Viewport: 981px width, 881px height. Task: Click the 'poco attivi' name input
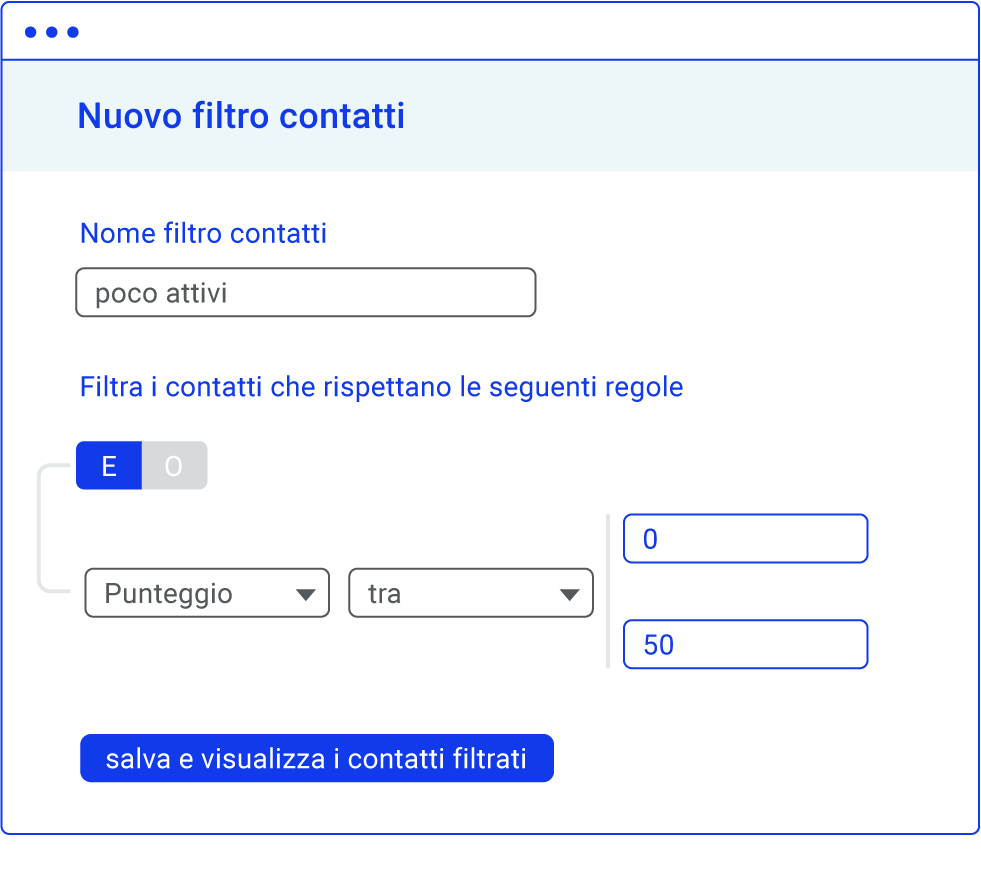click(305, 292)
